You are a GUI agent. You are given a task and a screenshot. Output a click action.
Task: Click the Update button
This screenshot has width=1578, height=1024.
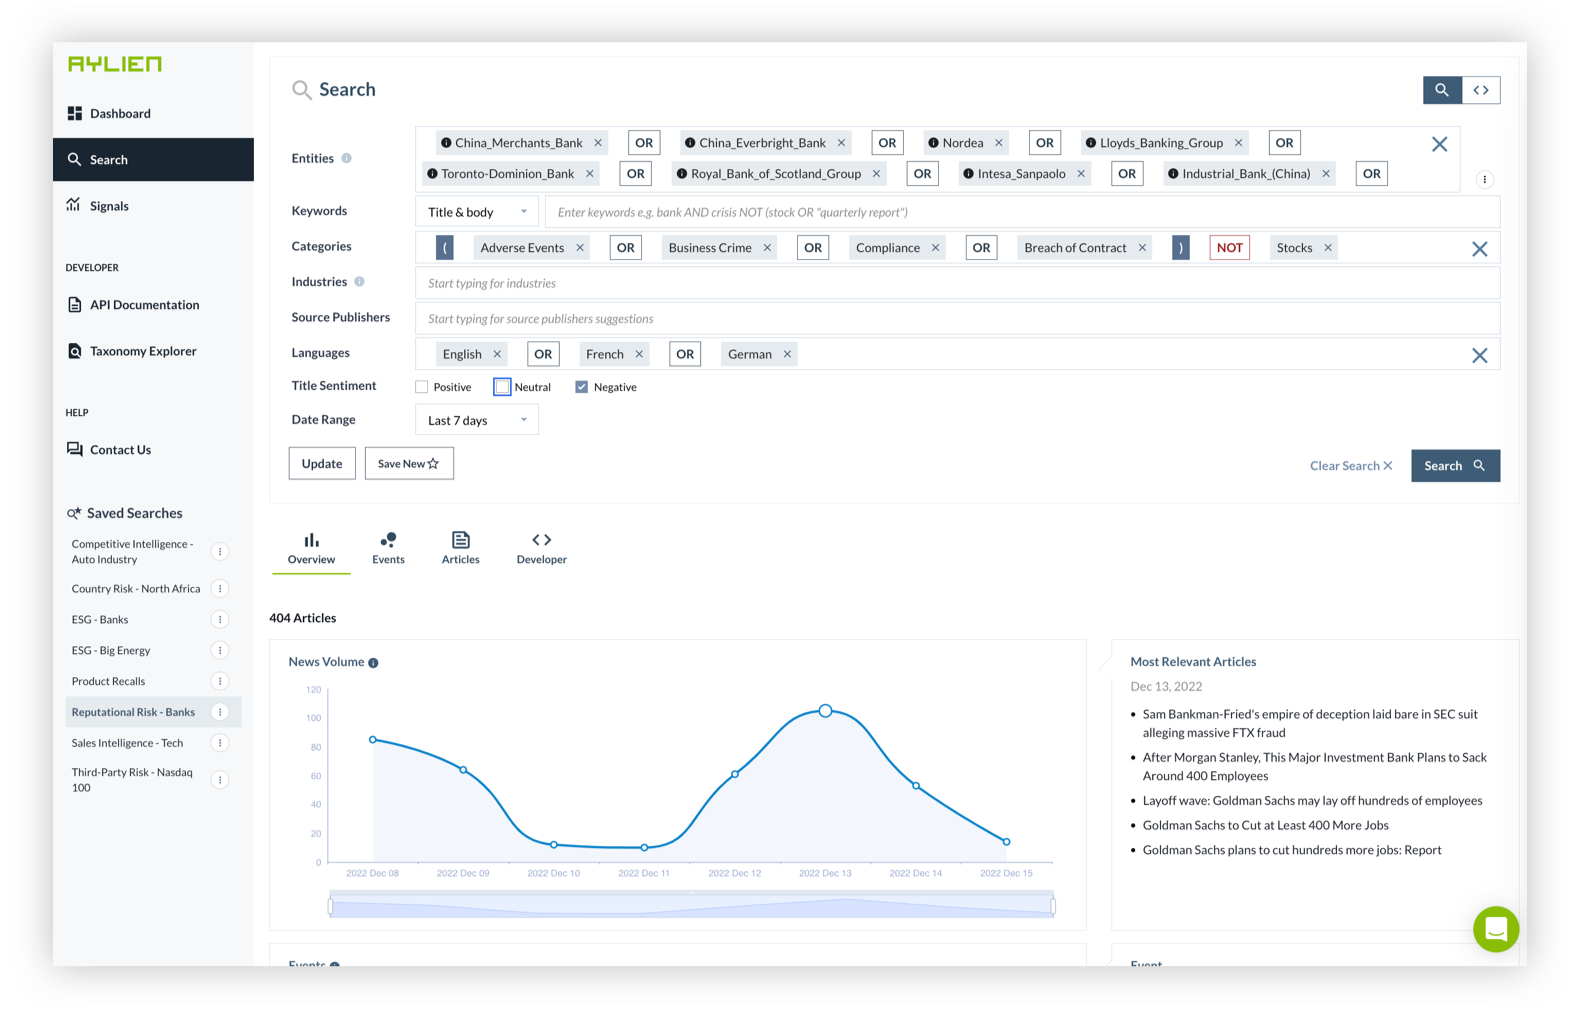point(322,464)
